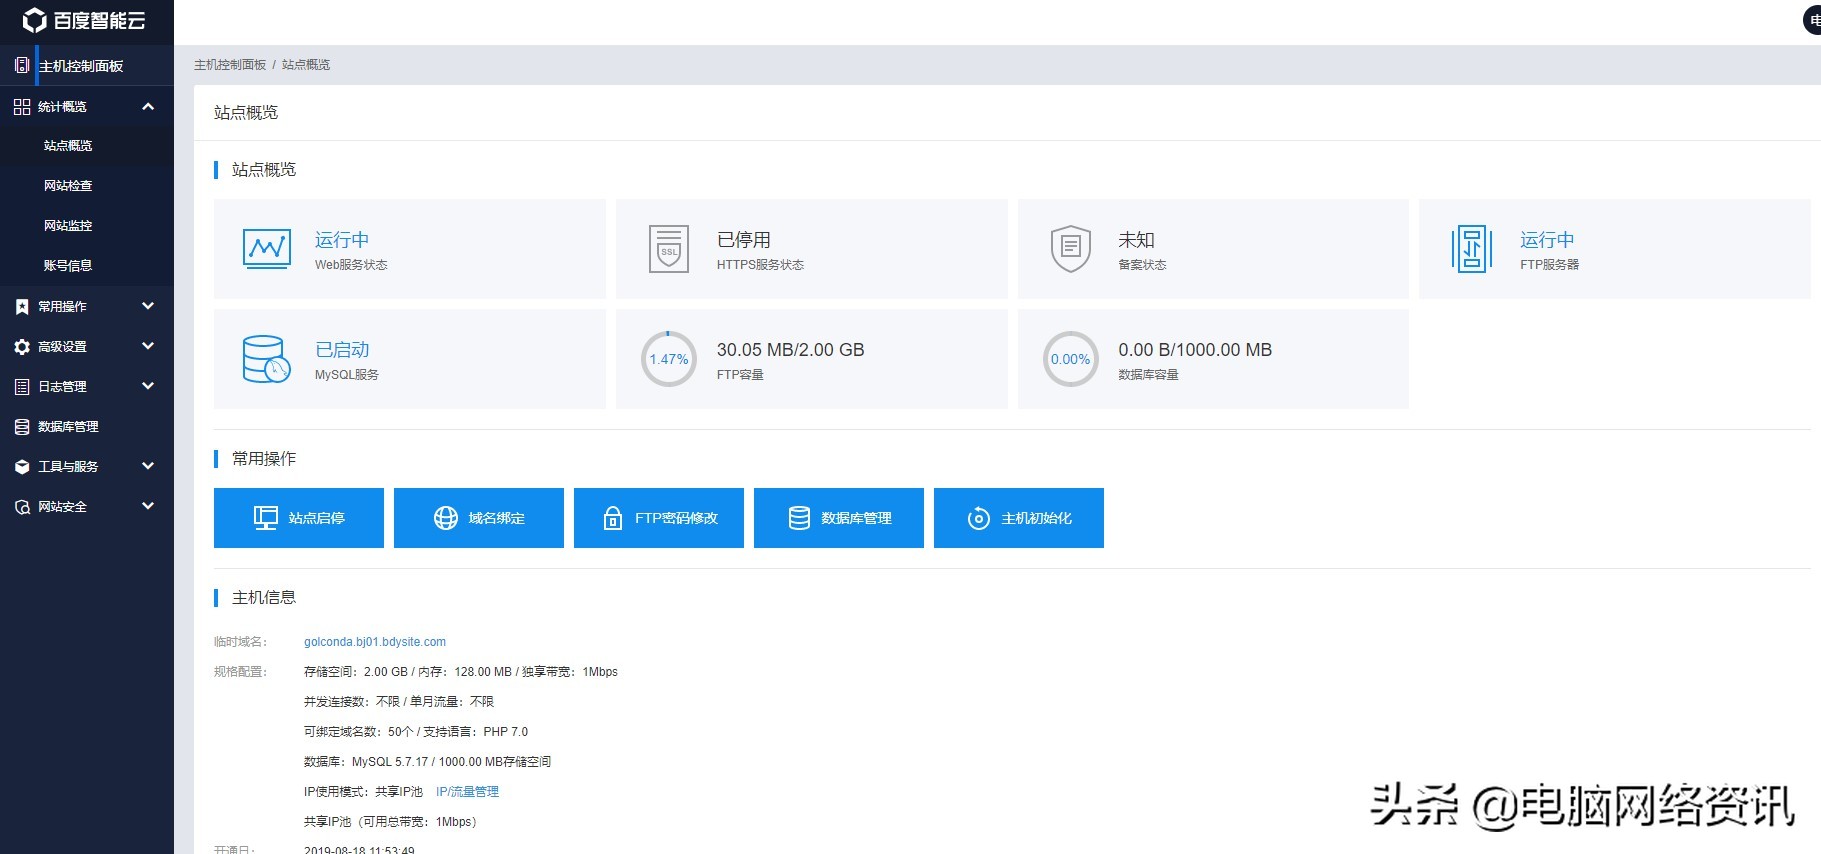Expand the 高级设置 sidebar menu
Screen dimensions: 1821x854
[x=148, y=346]
